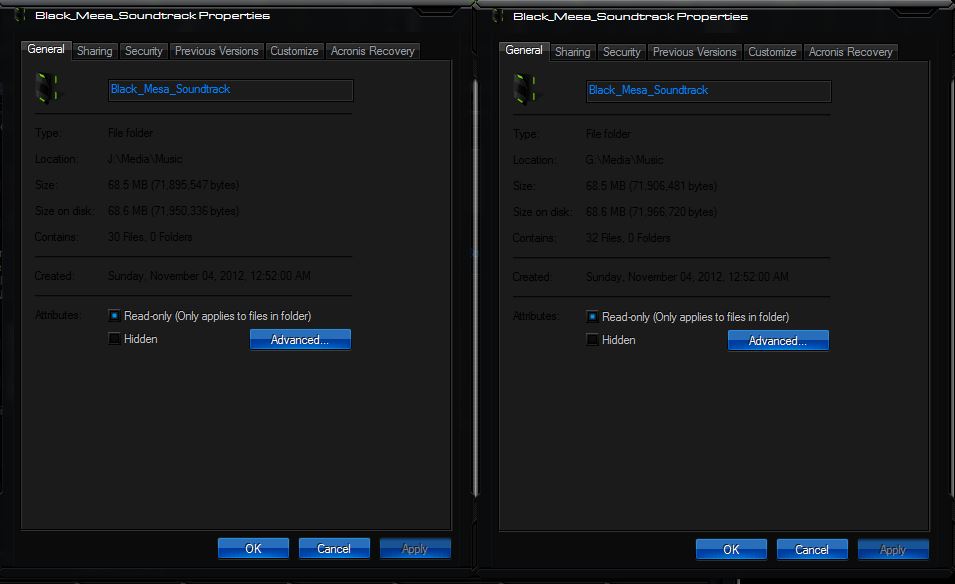The width and height of the screenshot is (955, 584).
Task: Click title bar of J: drive Properties window
Action: [238, 16]
